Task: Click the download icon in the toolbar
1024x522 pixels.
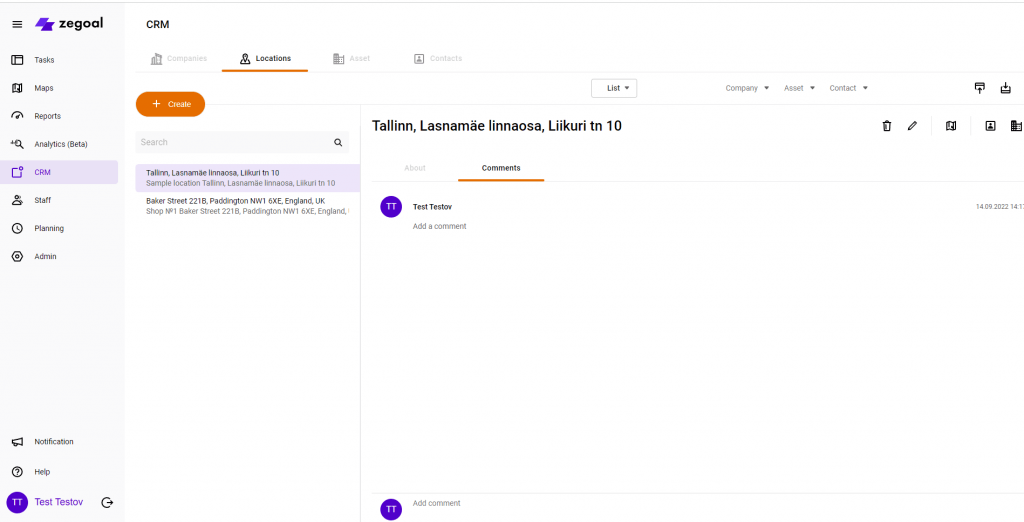Action: pyautogui.click(x=1006, y=88)
